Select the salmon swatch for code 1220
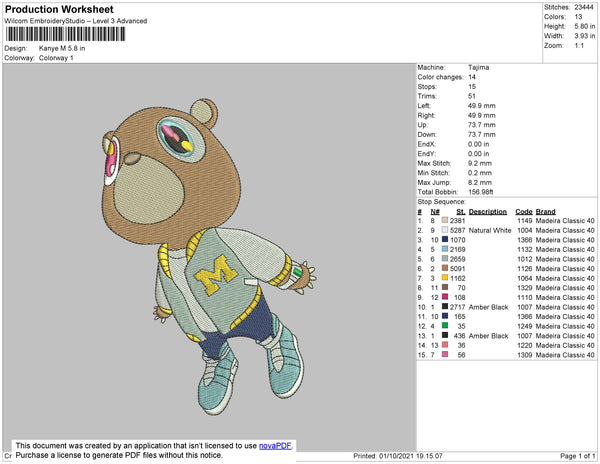The width and height of the screenshot is (600, 464). [445, 345]
